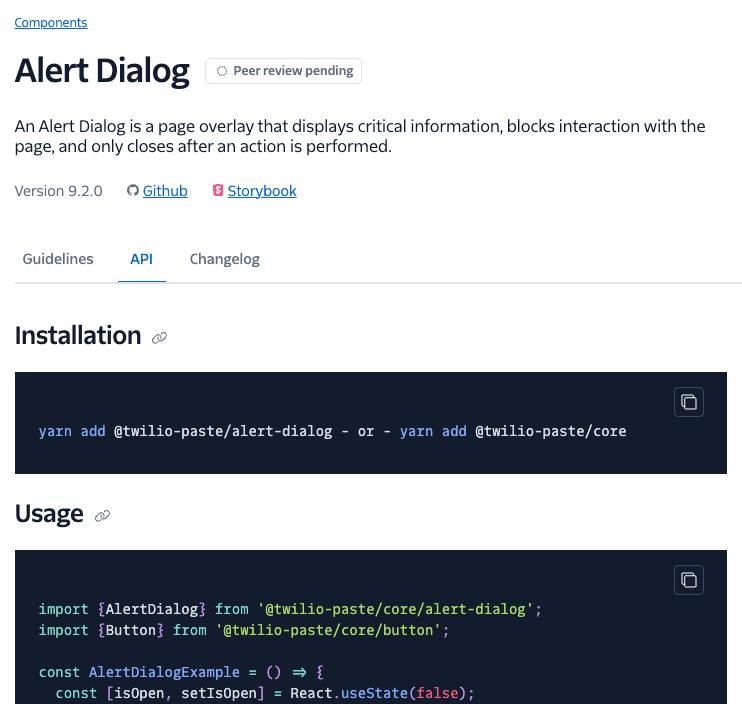Switch to the Guidelines tab
Viewport: 742px width, 704px height.
coord(58,259)
